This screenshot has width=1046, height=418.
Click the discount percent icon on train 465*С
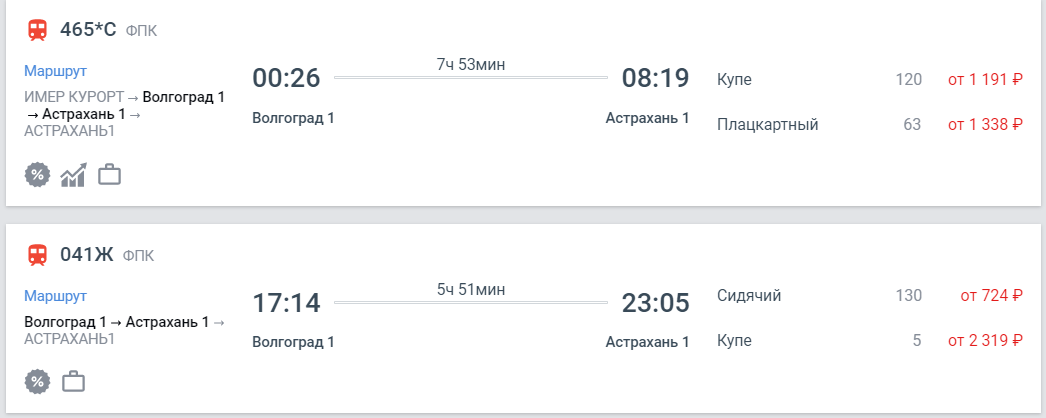(37, 175)
